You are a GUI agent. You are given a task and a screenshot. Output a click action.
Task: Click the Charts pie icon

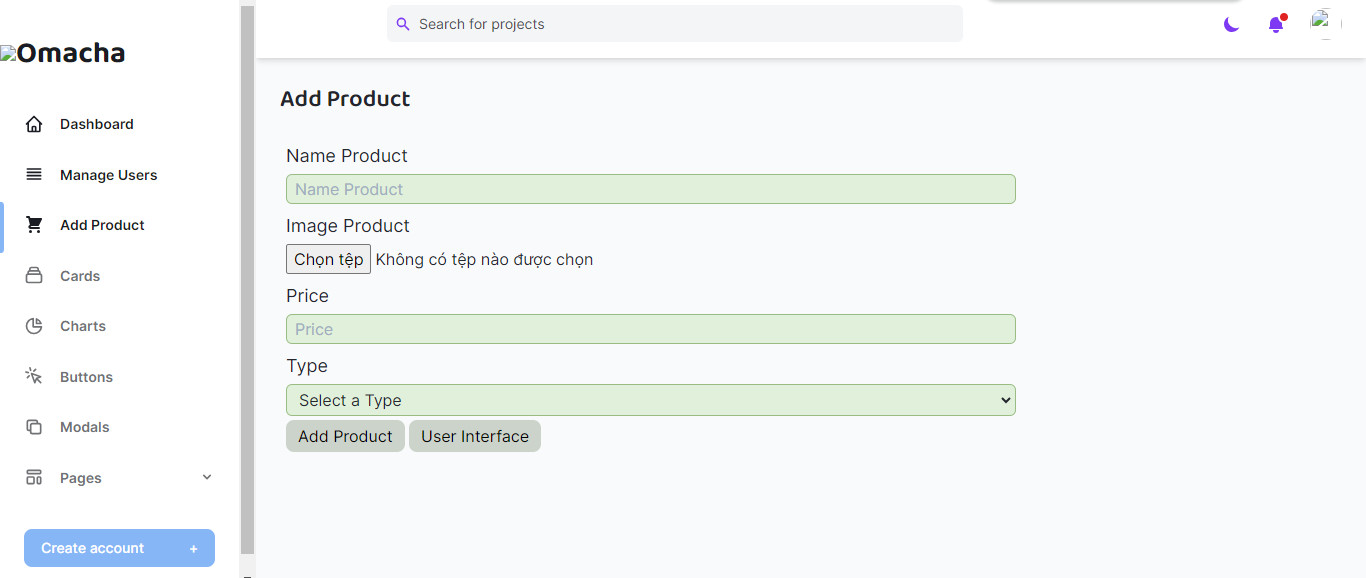click(x=34, y=326)
